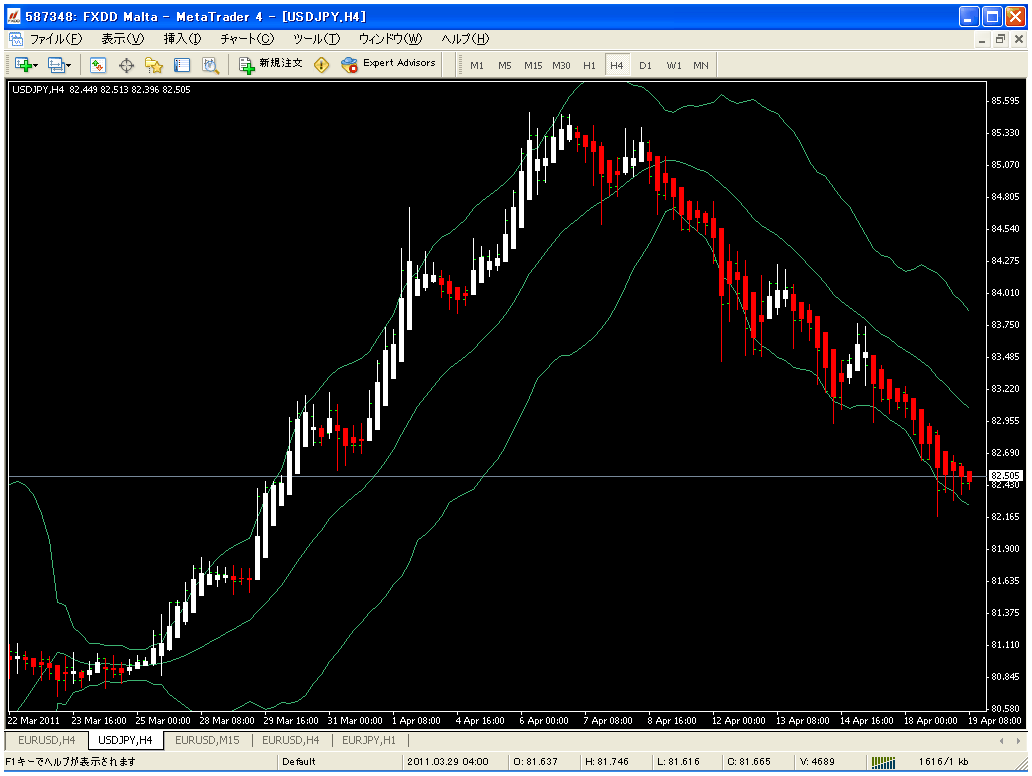Select the USDJPY,H4 chart tab
Screen dimensions: 1032x776
click(x=125, y=740)
